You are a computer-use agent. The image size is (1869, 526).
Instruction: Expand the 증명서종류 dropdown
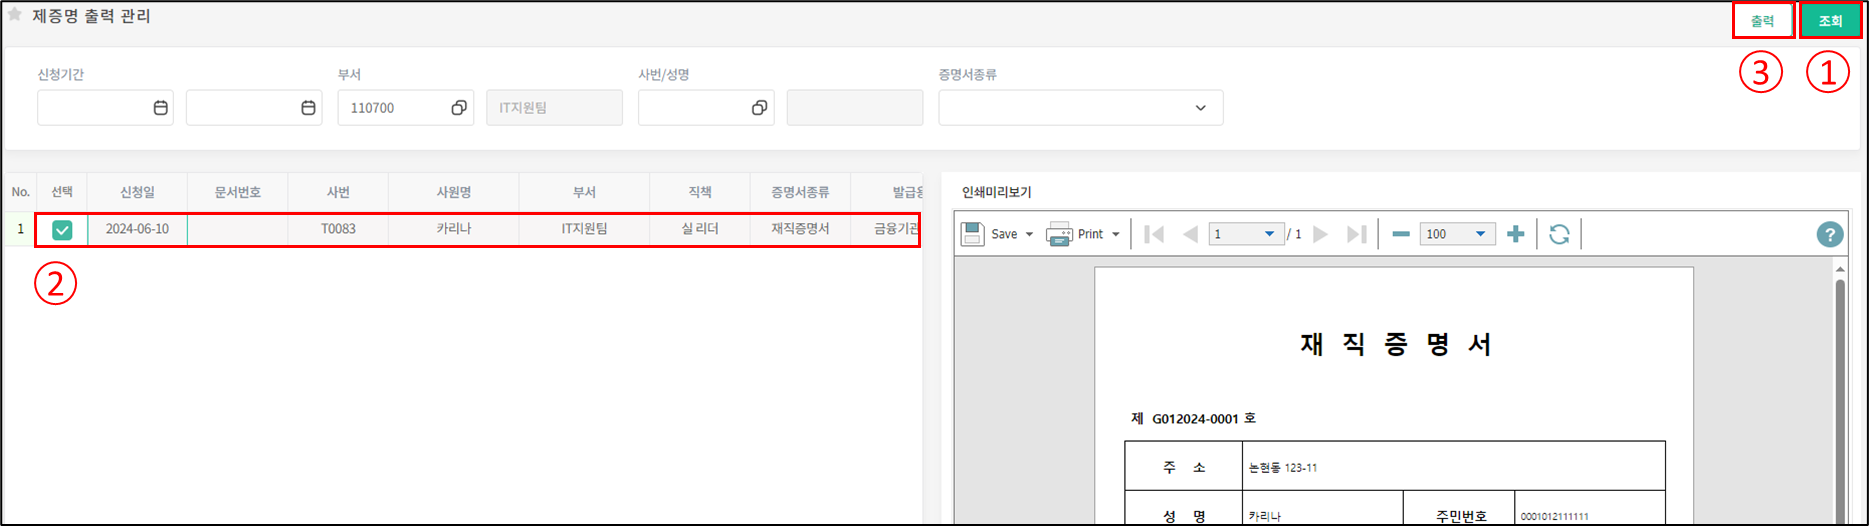tap(1200, 108)
